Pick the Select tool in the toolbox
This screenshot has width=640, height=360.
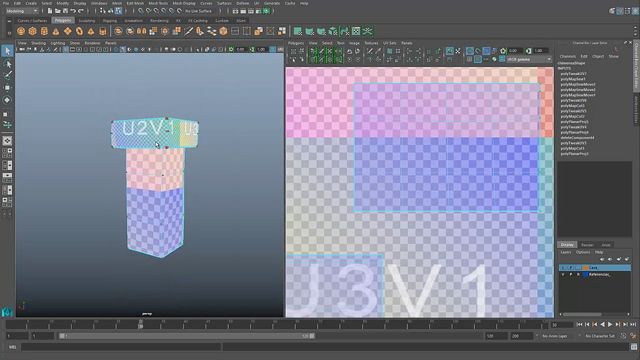pos(7,51)
